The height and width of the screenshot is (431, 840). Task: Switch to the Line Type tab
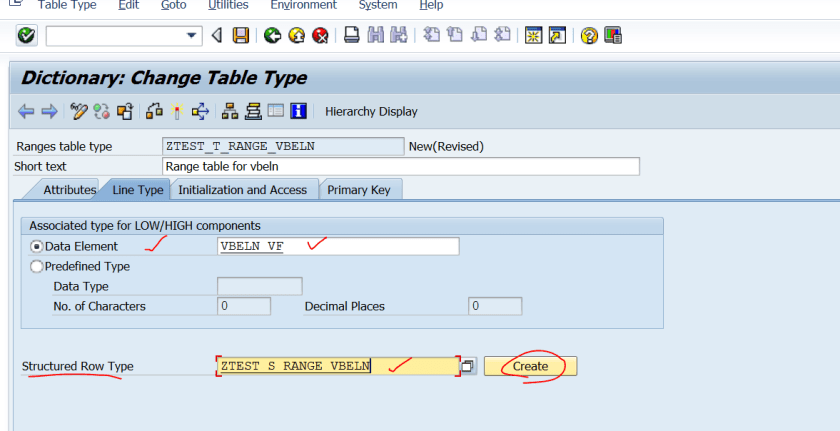138,190
